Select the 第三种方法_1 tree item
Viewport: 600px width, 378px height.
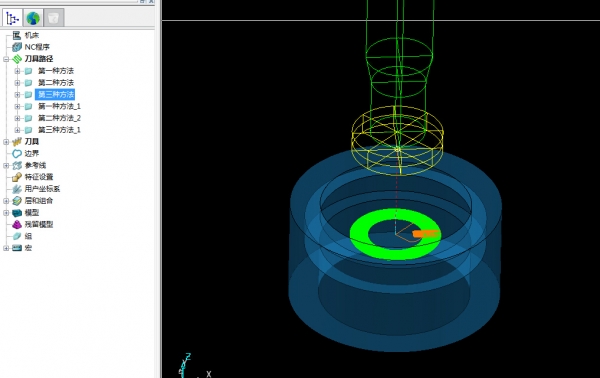tap(59, 130)
